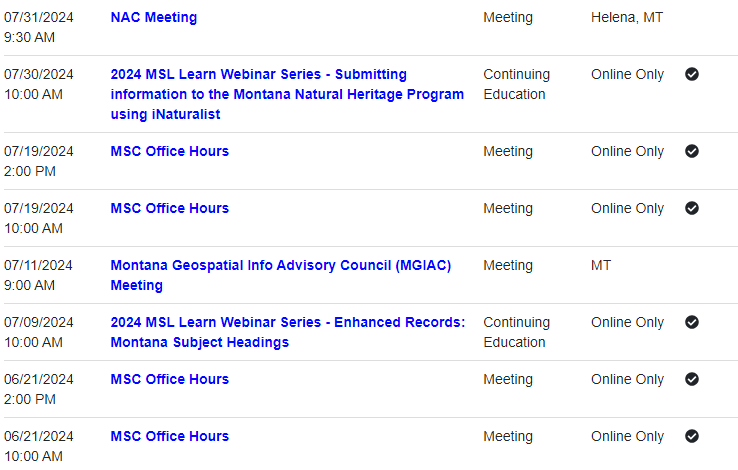Screen dimensions: 738x470
Task: Click check icon for 07/19 2:00 PM Office Hours
Action: [692, 151]
